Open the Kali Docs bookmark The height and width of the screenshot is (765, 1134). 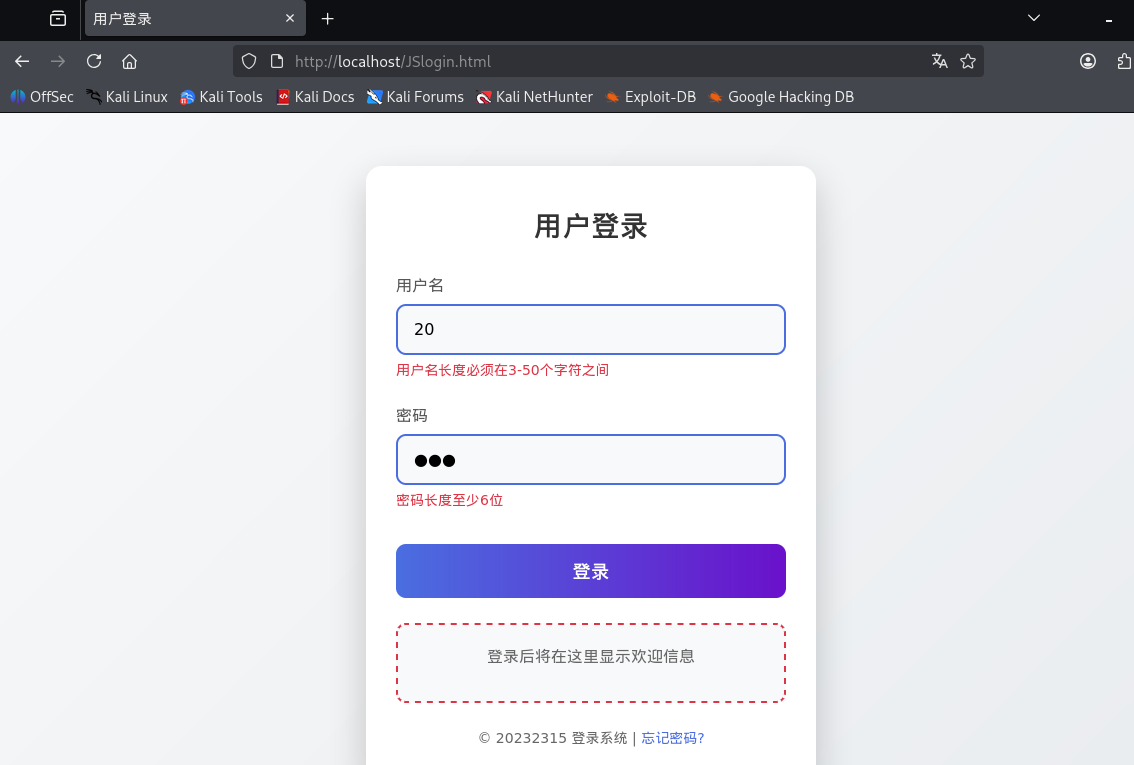pyautogui.click(x=315, y=97)
